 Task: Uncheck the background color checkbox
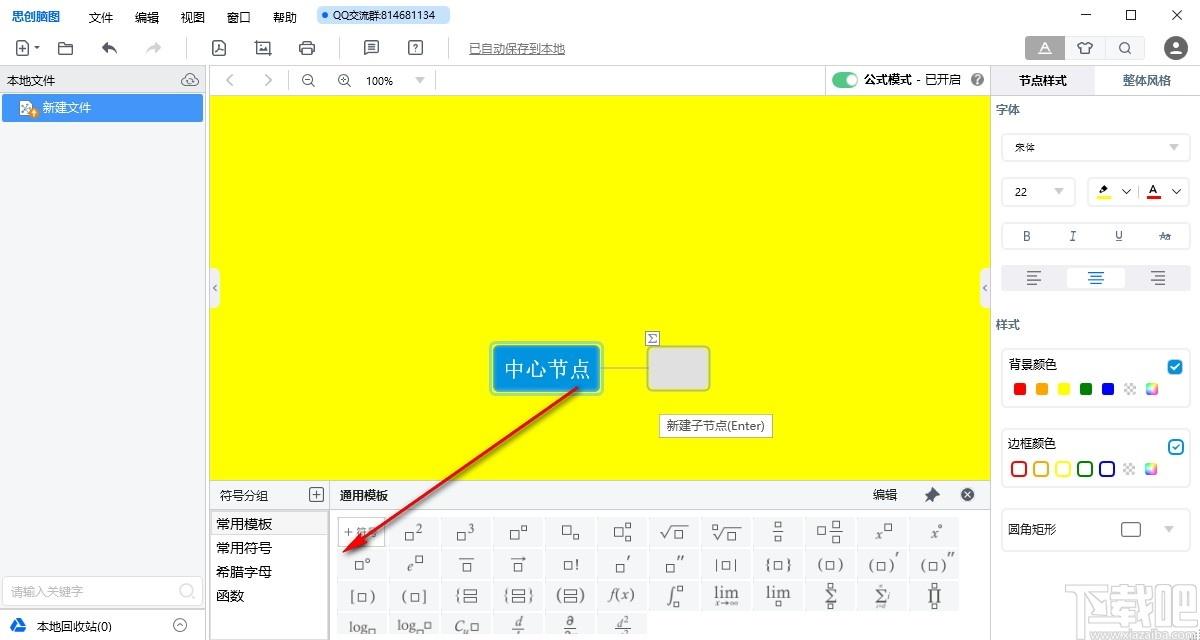tap(1175, 367)
